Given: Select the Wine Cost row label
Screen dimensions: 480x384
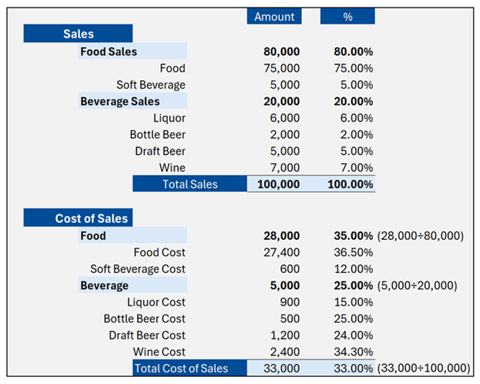Looking at the screenshot, I should point(159,352).
